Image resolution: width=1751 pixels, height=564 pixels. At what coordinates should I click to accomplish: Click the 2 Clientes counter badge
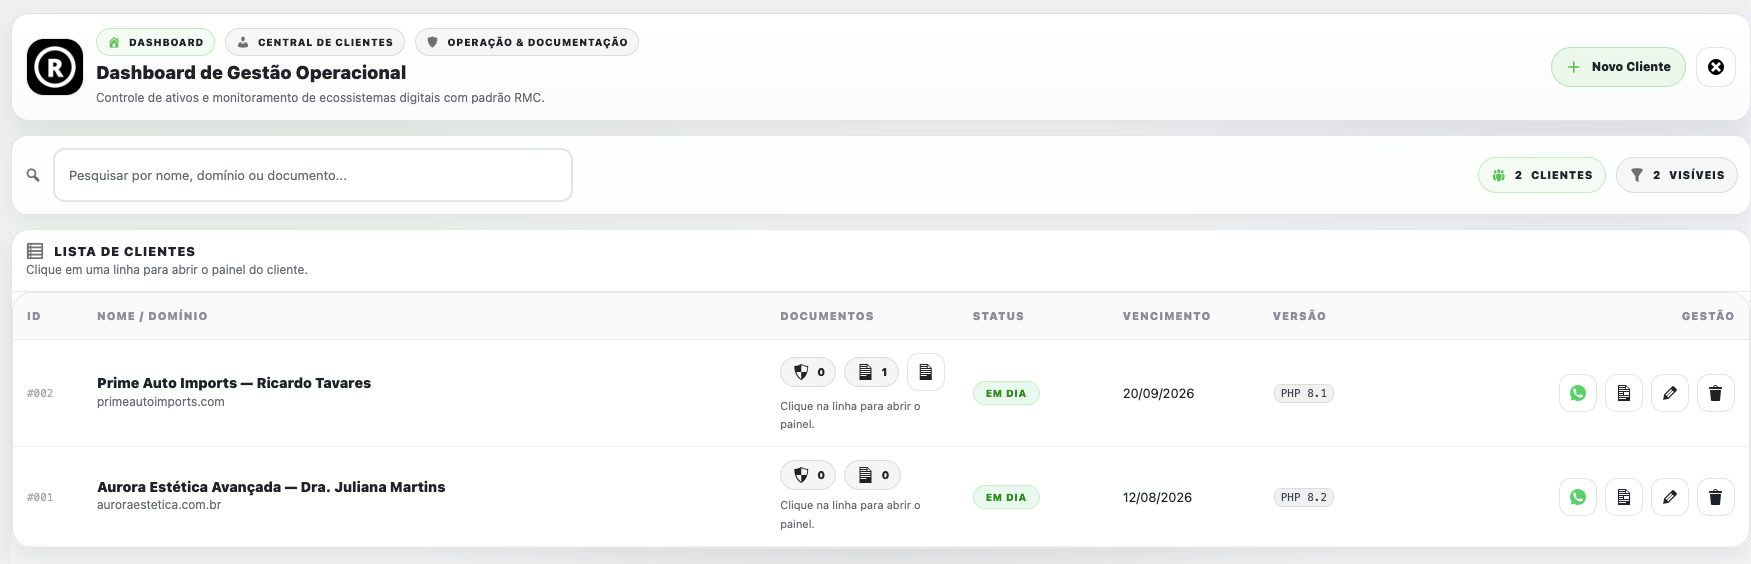coord(1541,175)
